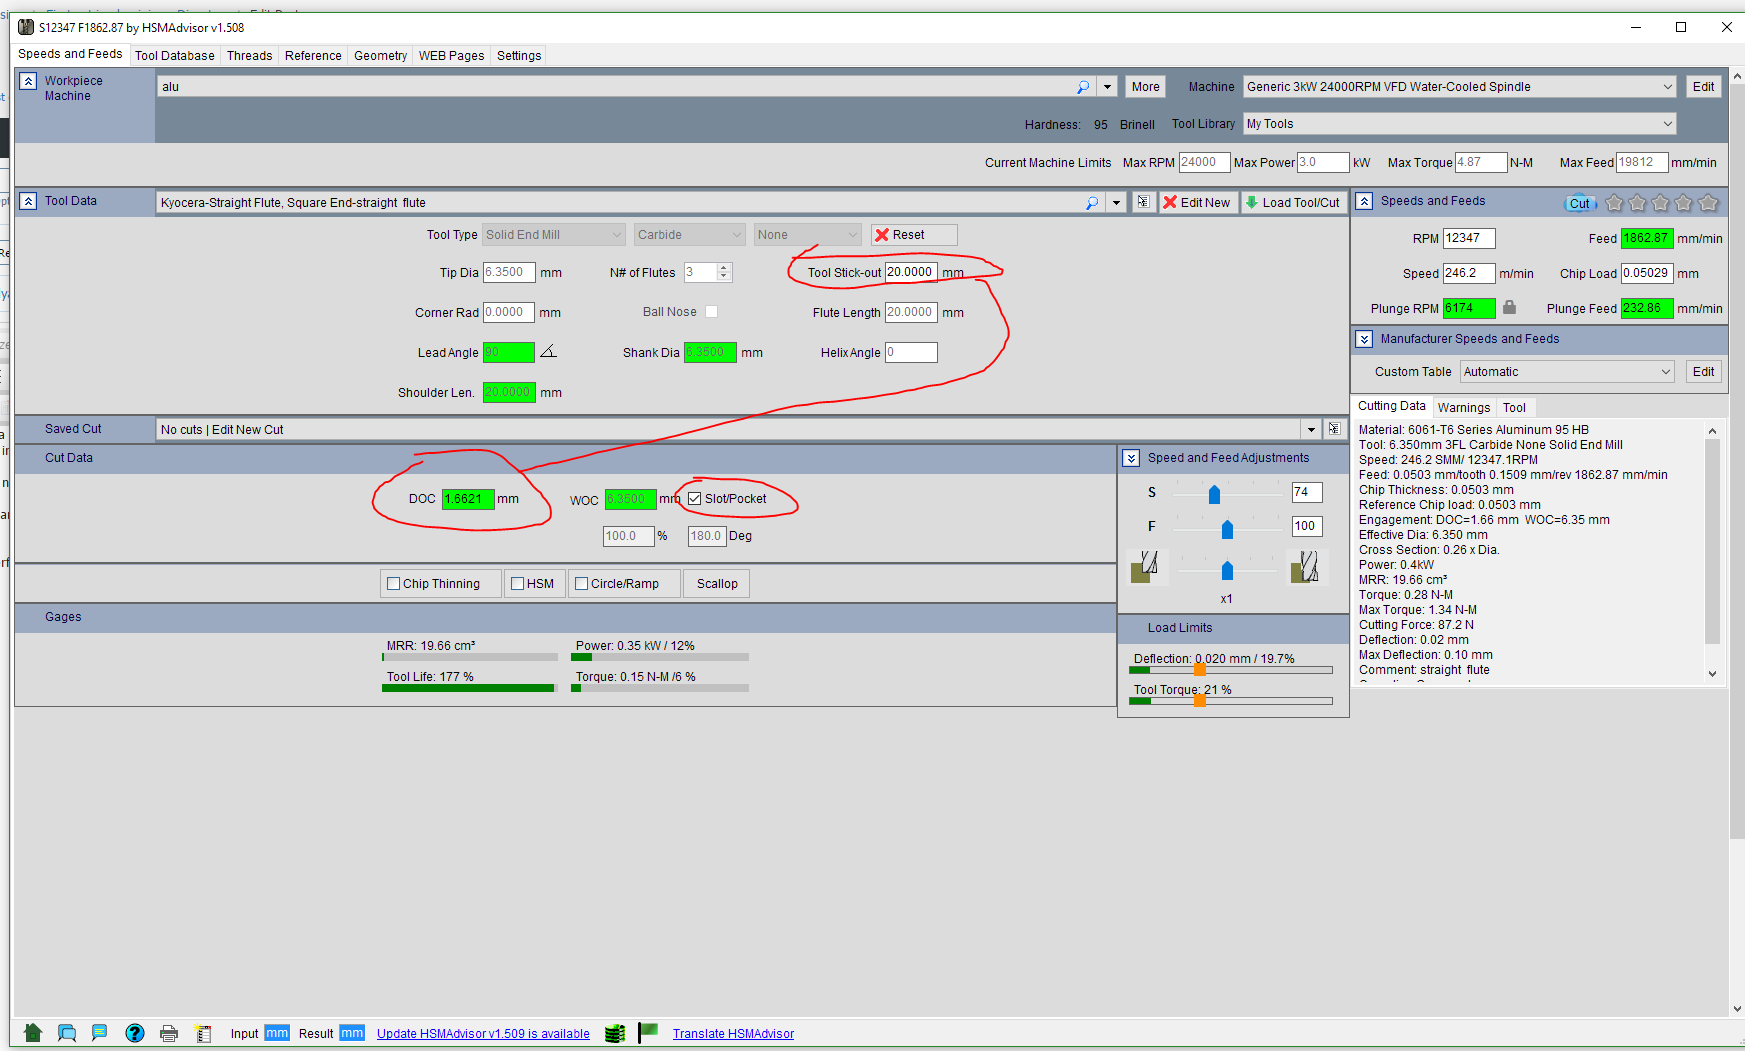Click the green database stack icon
Screen dimensions: 1745x1051
pos(615,1033)
